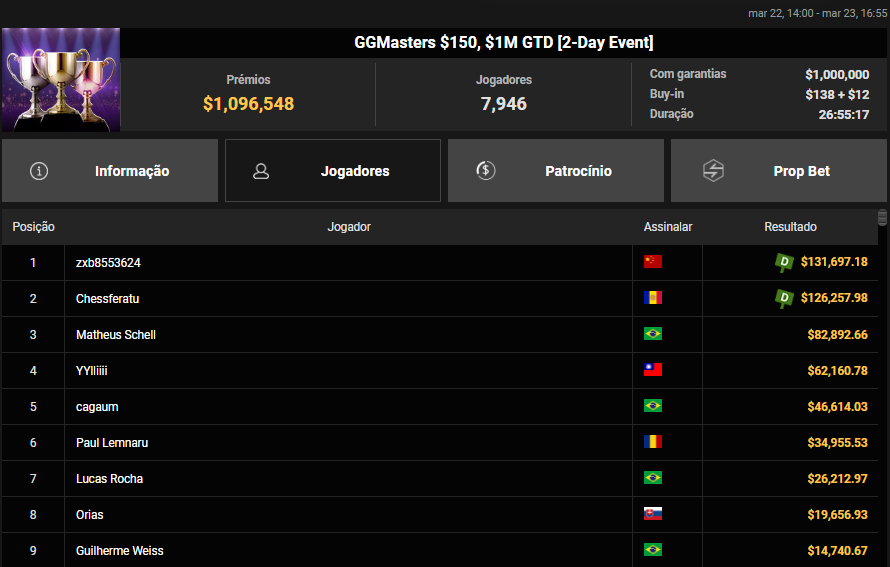Click the Slovakia flag for Orias

(653, 514)
